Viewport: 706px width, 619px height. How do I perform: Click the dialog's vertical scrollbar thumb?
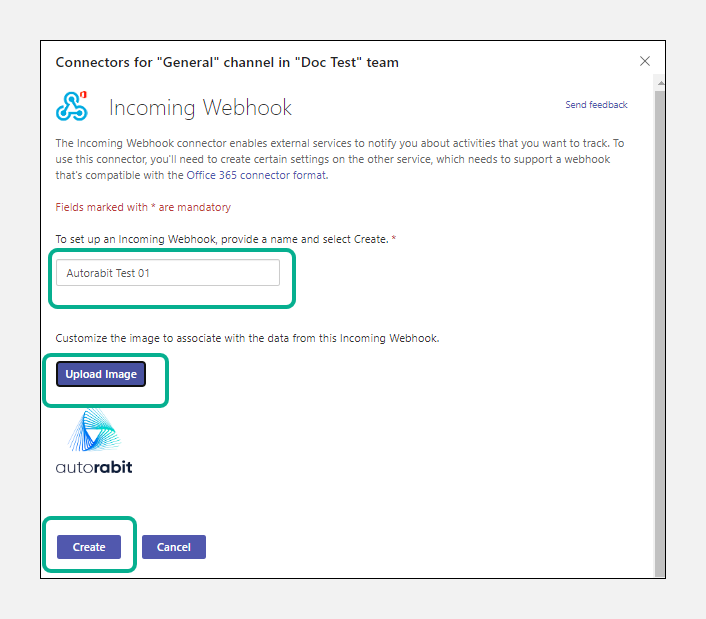(x=660, y=333)
